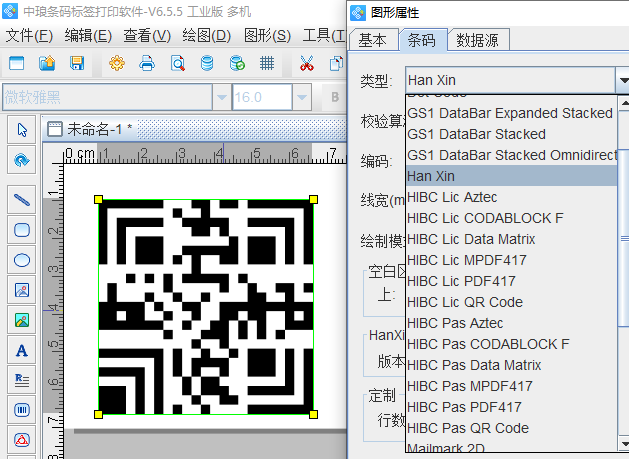Choose HIBC Lic PDF417 type
The height and width of the screenshot is (459, 629).
pos(511,281)
